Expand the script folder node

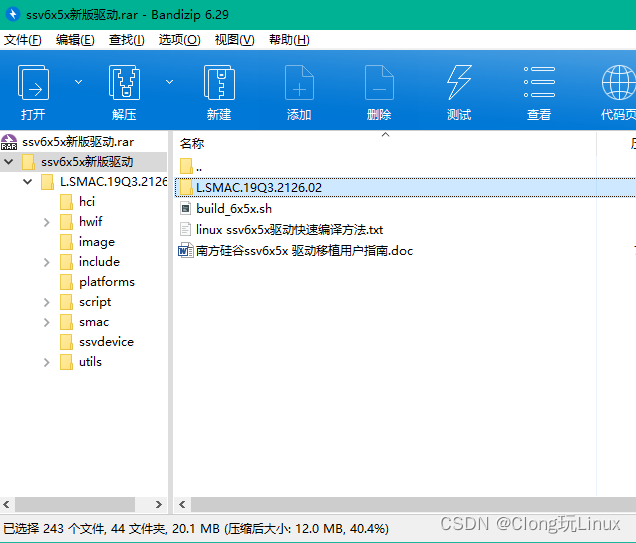47,302
